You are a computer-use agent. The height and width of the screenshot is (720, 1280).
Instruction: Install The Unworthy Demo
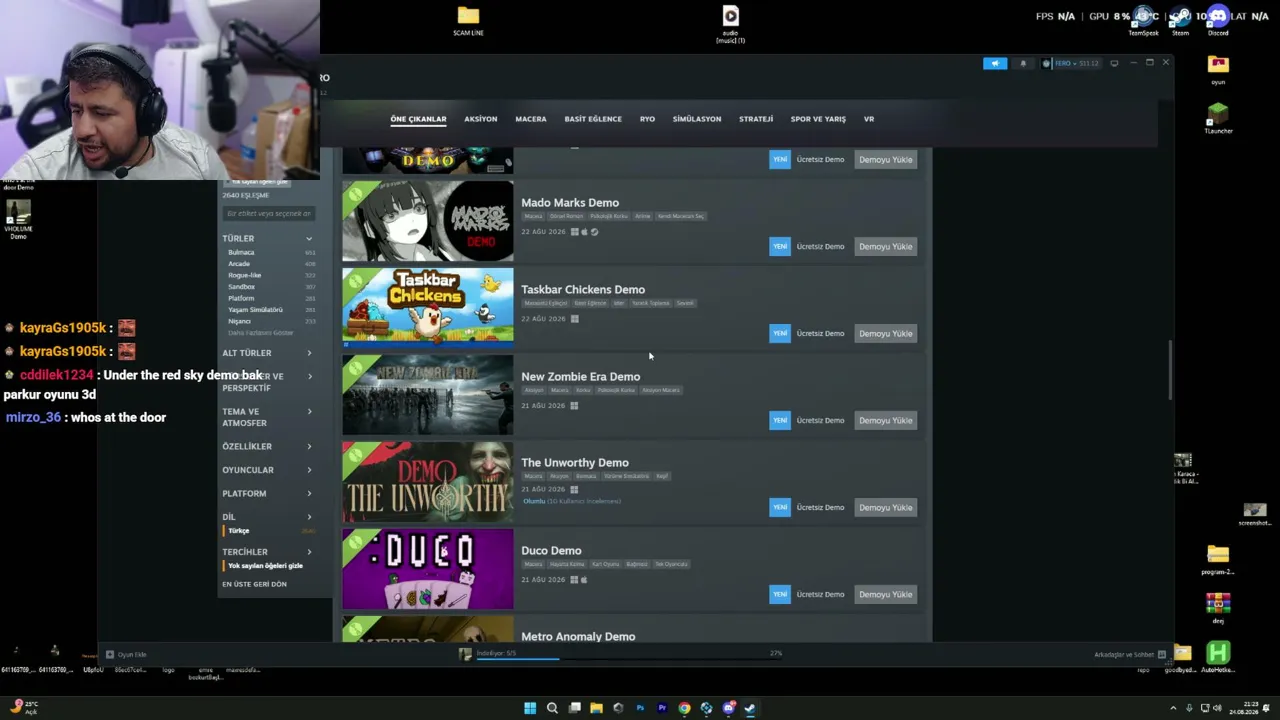886,508
